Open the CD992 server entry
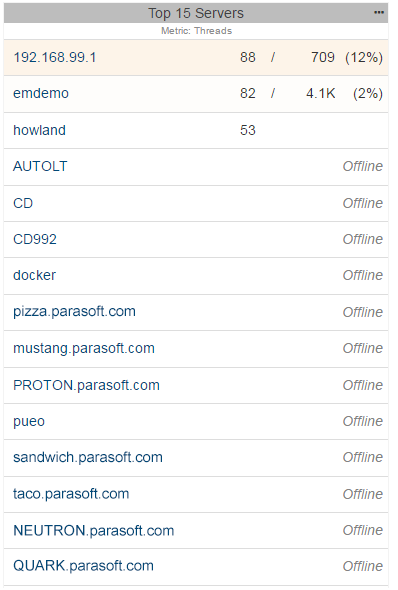Viewport: 398px width, 590px height. (35, 239)
